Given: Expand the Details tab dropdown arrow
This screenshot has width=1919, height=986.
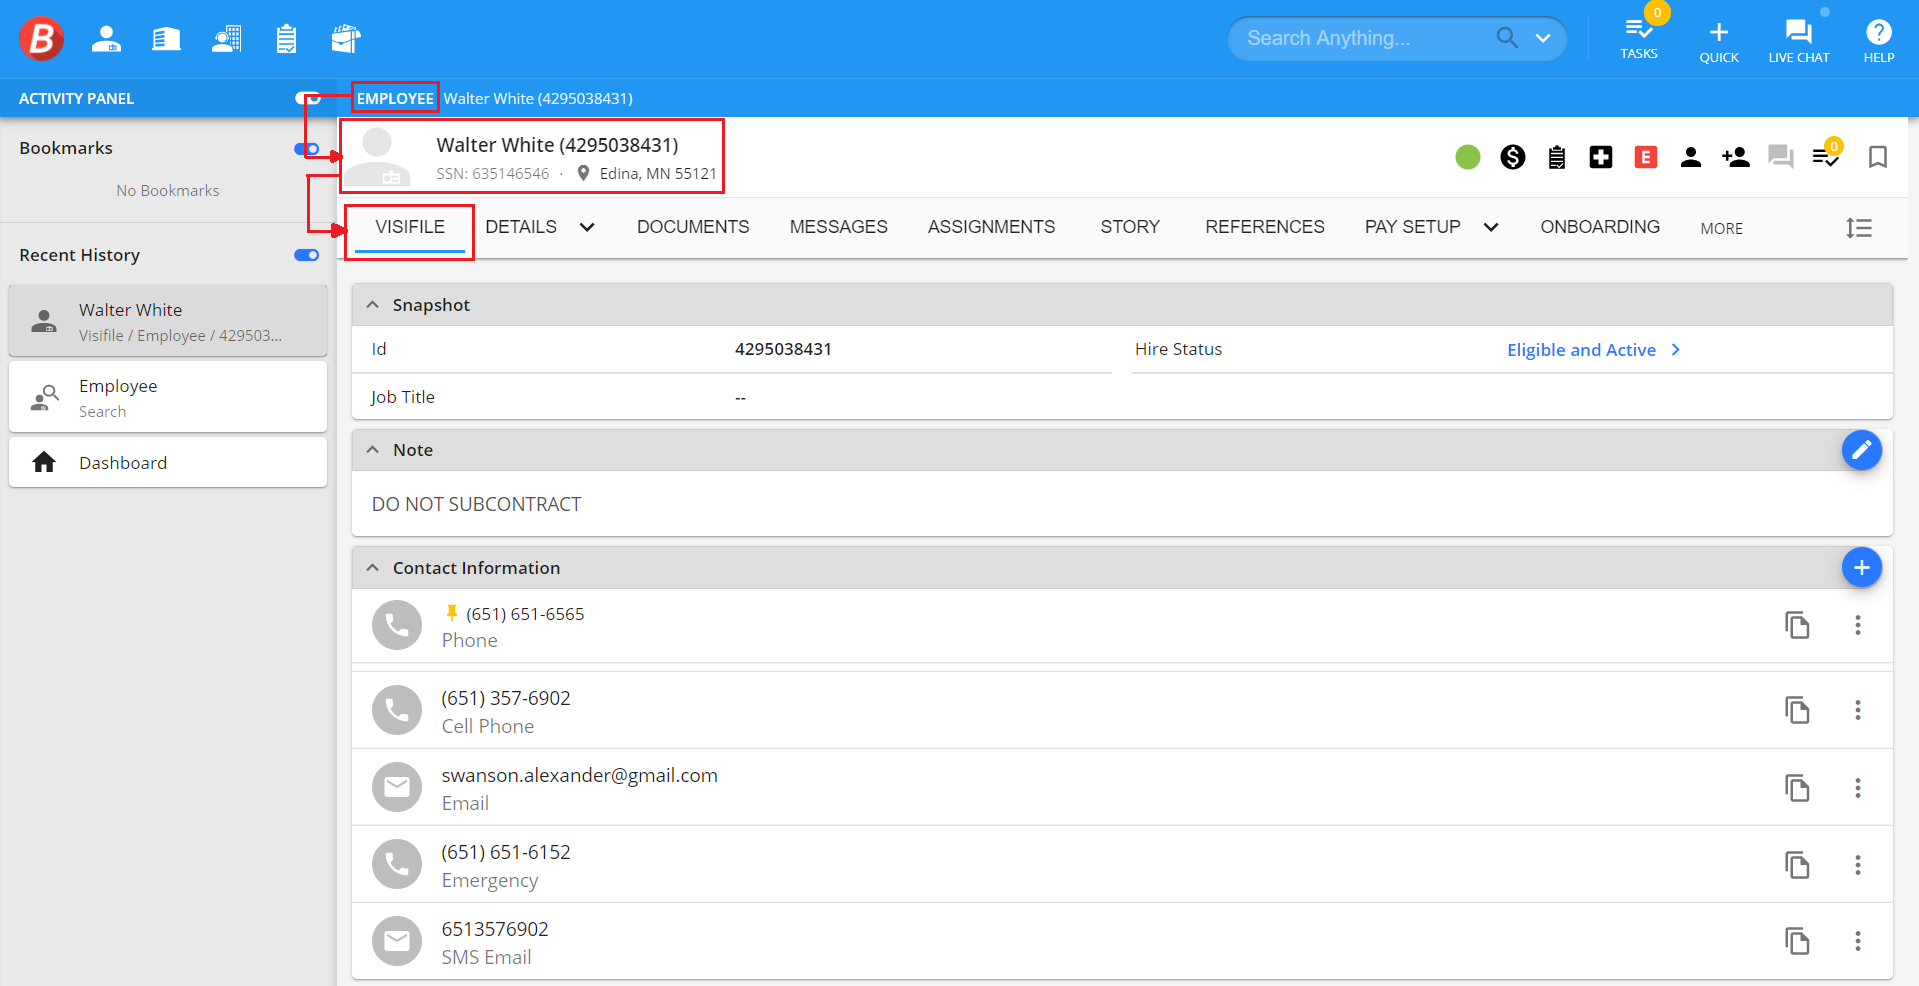Looking at the screenshot, I should click(587, 227).
